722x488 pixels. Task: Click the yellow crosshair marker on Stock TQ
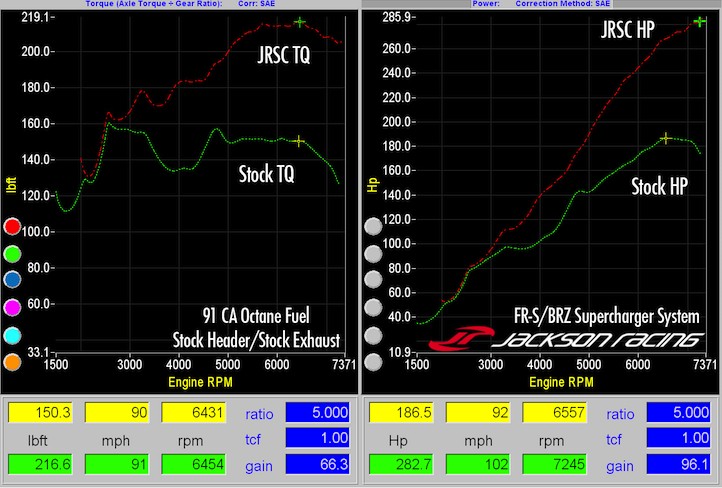pos(299,141)
